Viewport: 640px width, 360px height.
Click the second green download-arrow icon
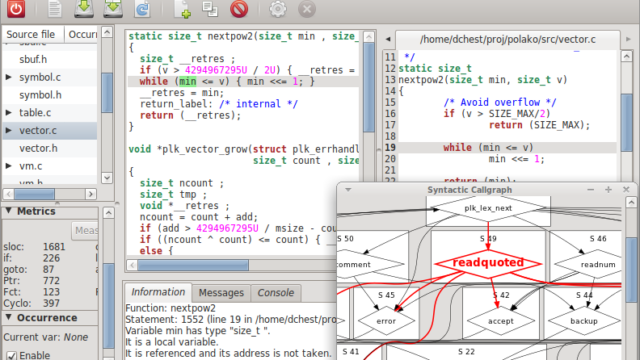point(113,9)
